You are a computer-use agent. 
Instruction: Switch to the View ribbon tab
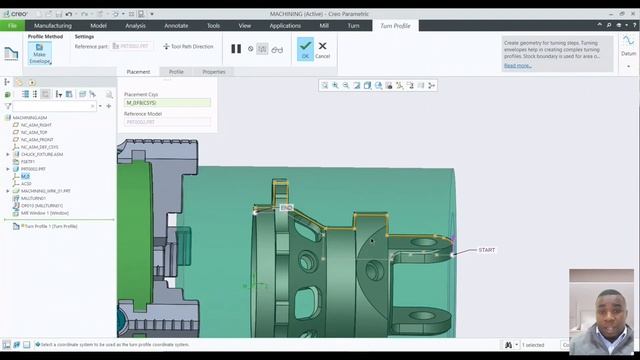click(245, 26)
